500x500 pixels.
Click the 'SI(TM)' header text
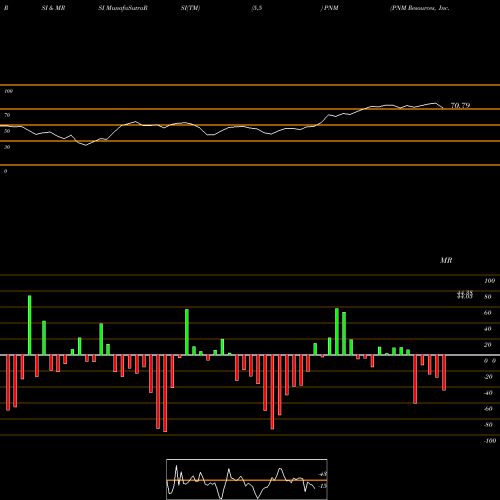tap(190, 8)
